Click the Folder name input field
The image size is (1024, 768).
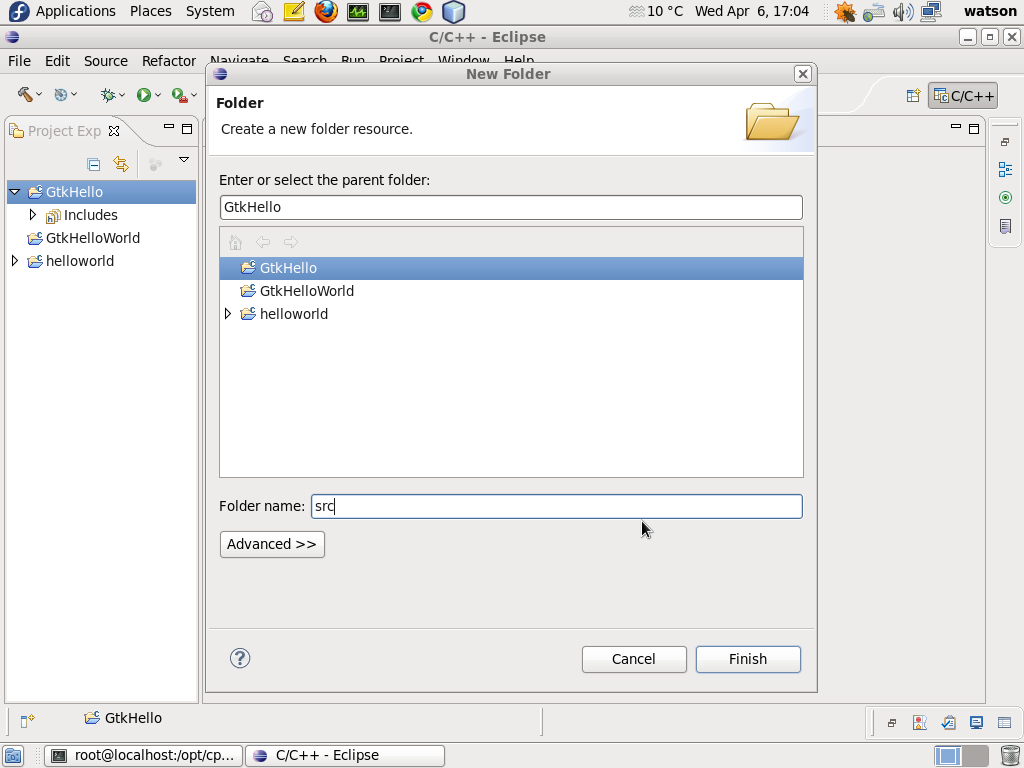(x=556, y=507)
